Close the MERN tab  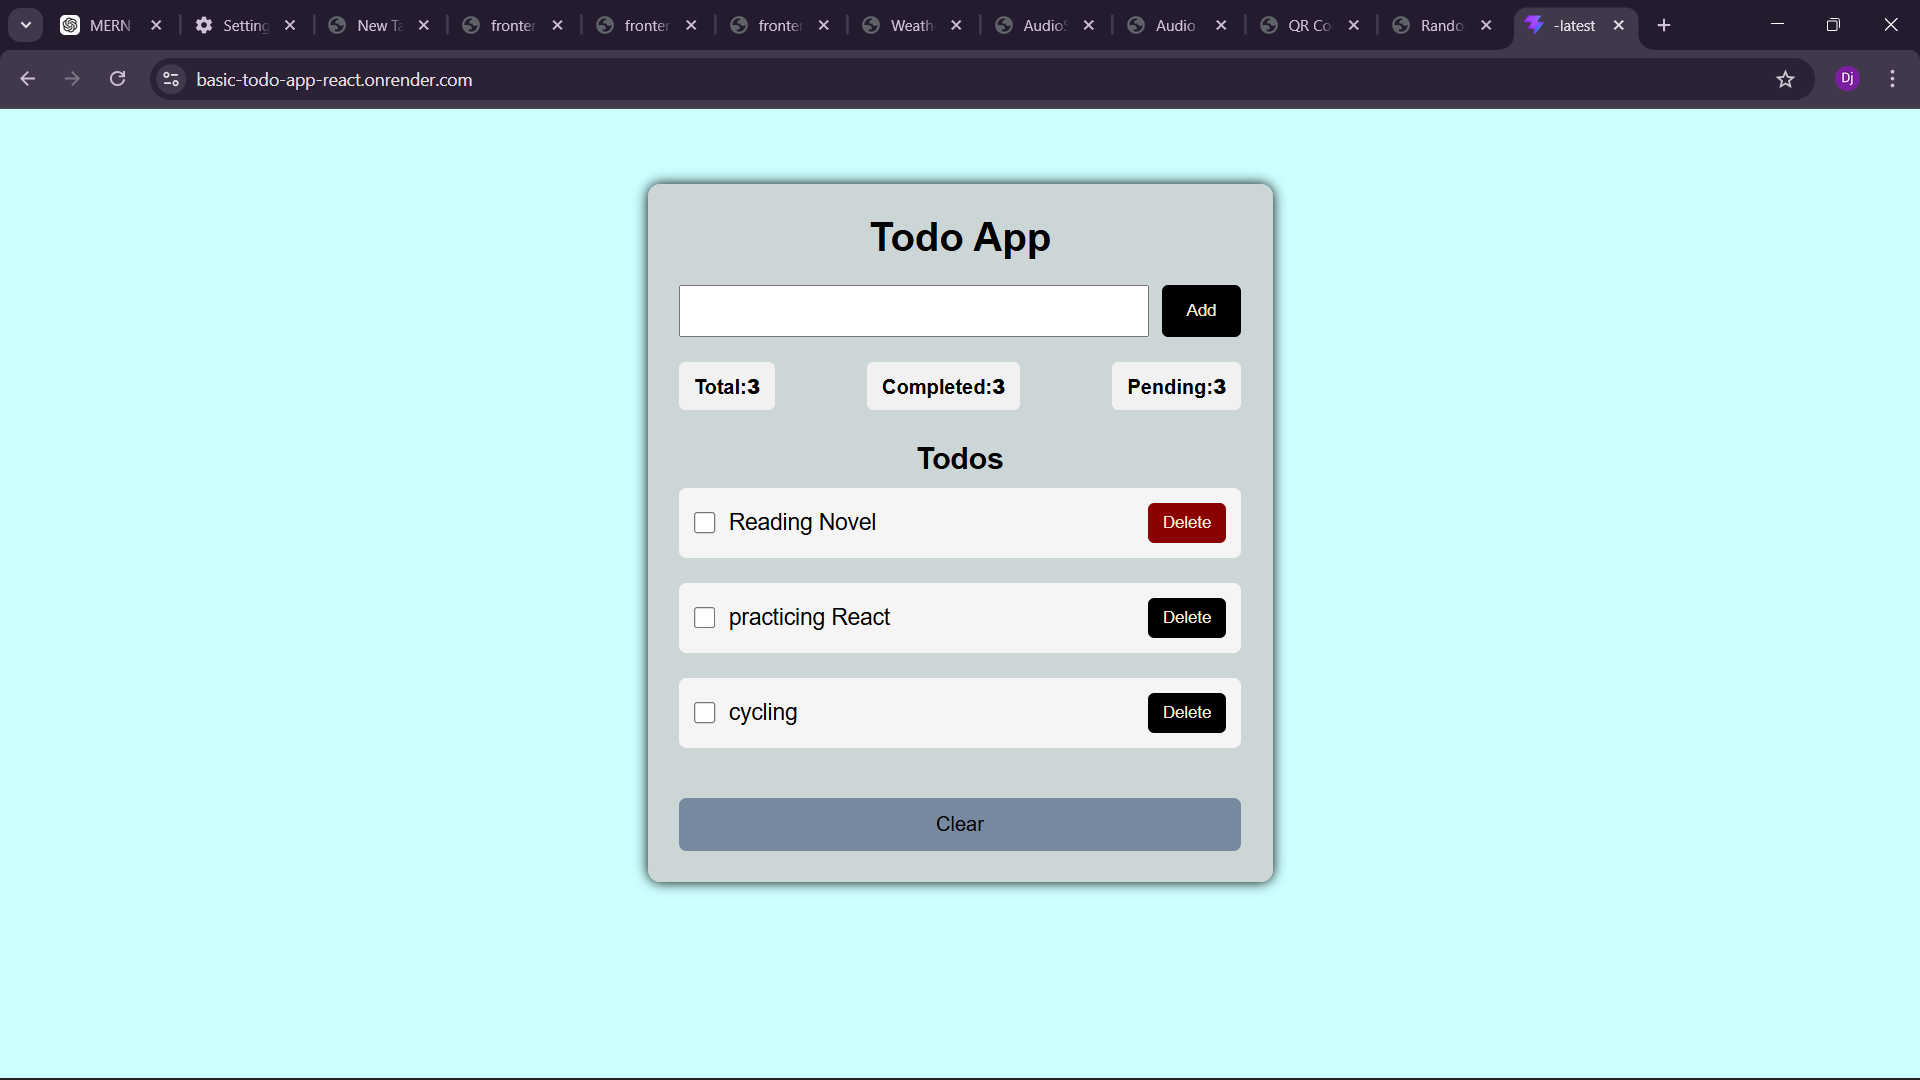(156, 26)
